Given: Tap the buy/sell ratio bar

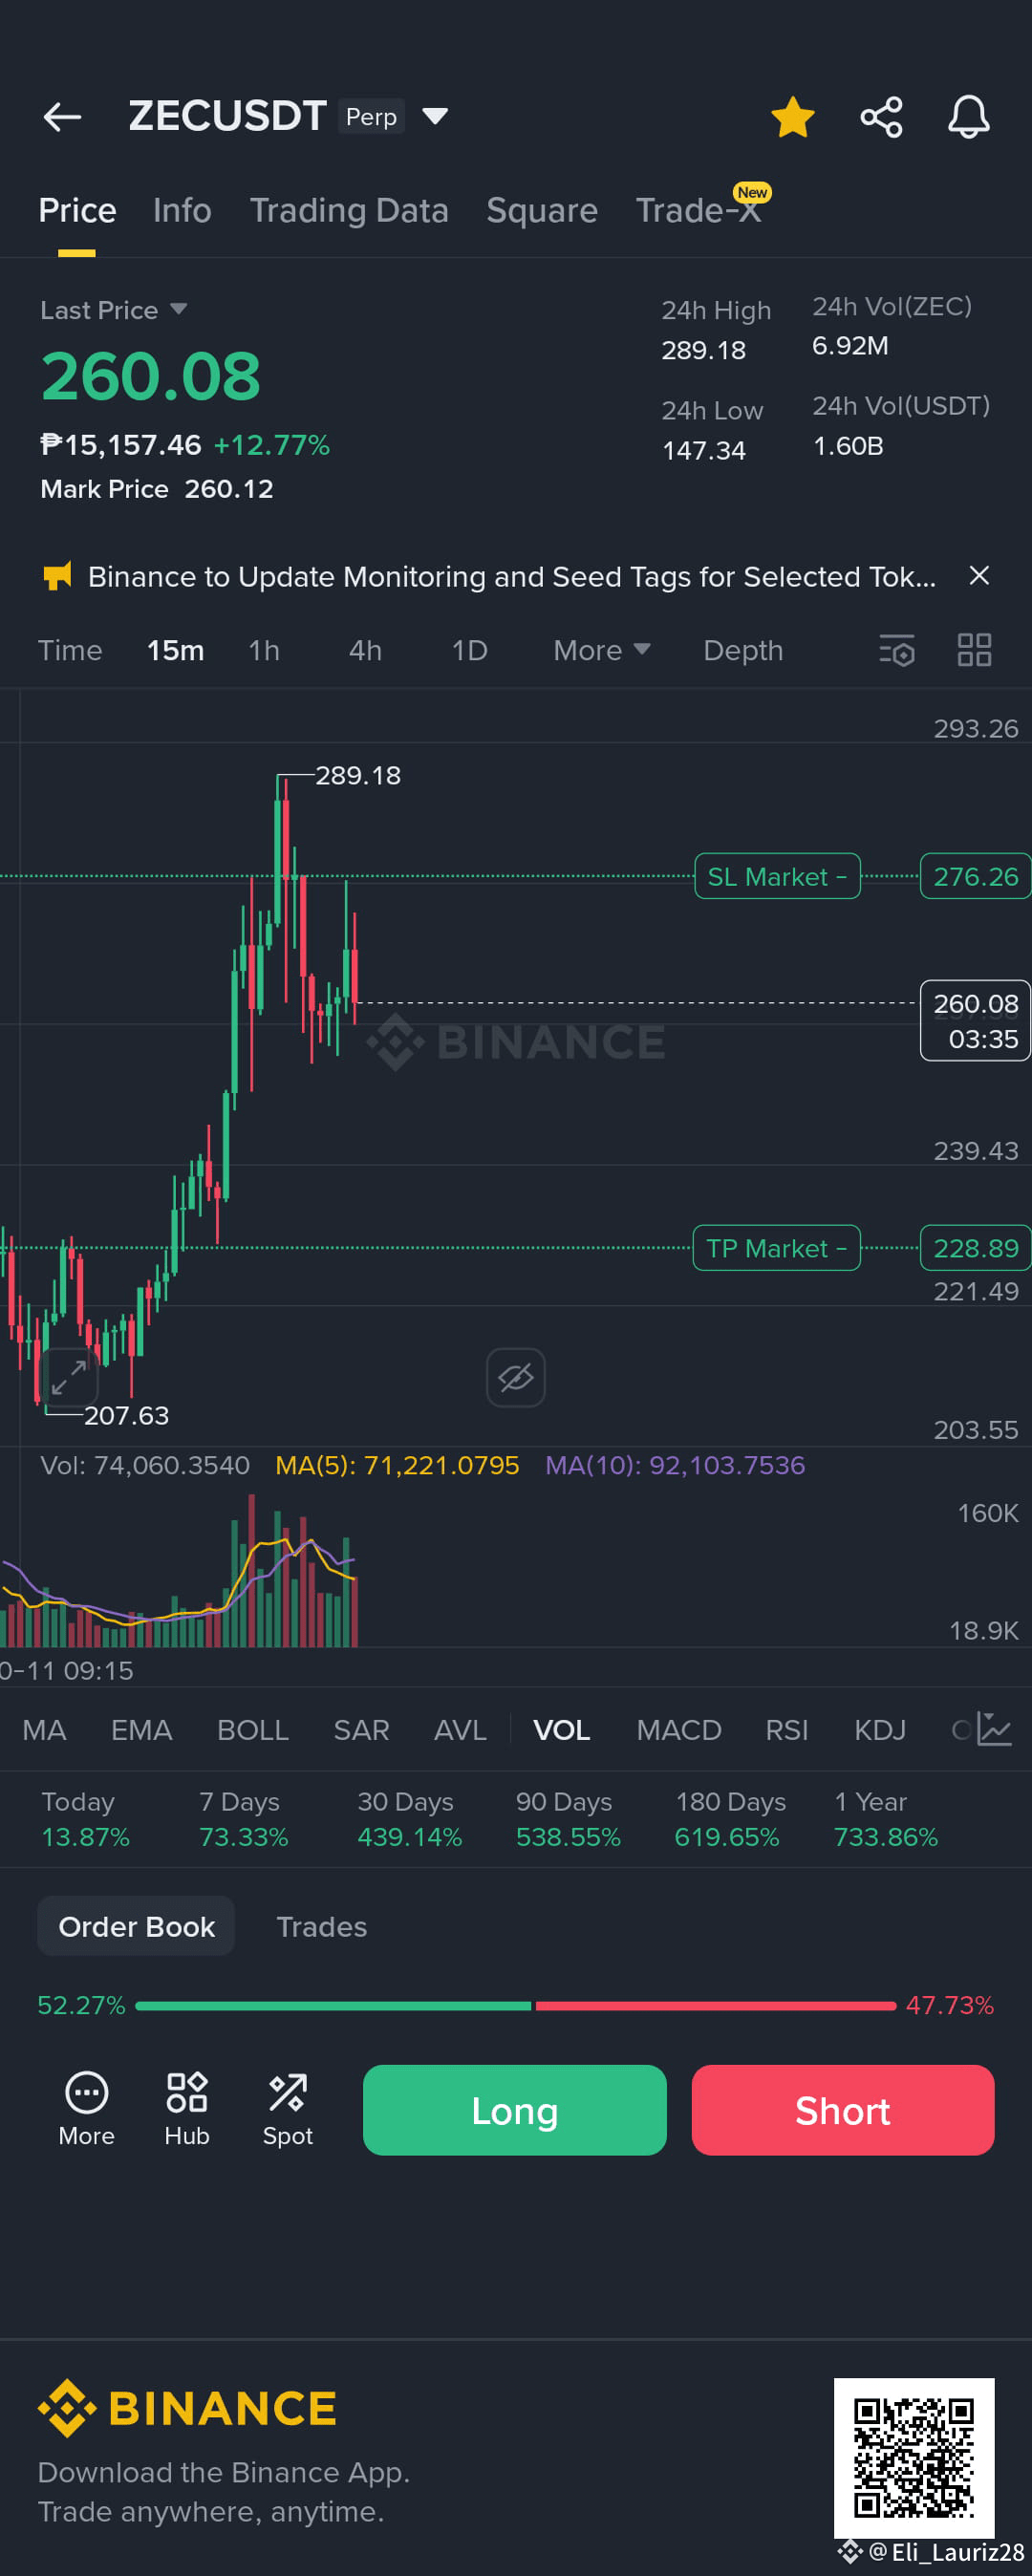Looking at the screenshot, I should coord(515,2005).
